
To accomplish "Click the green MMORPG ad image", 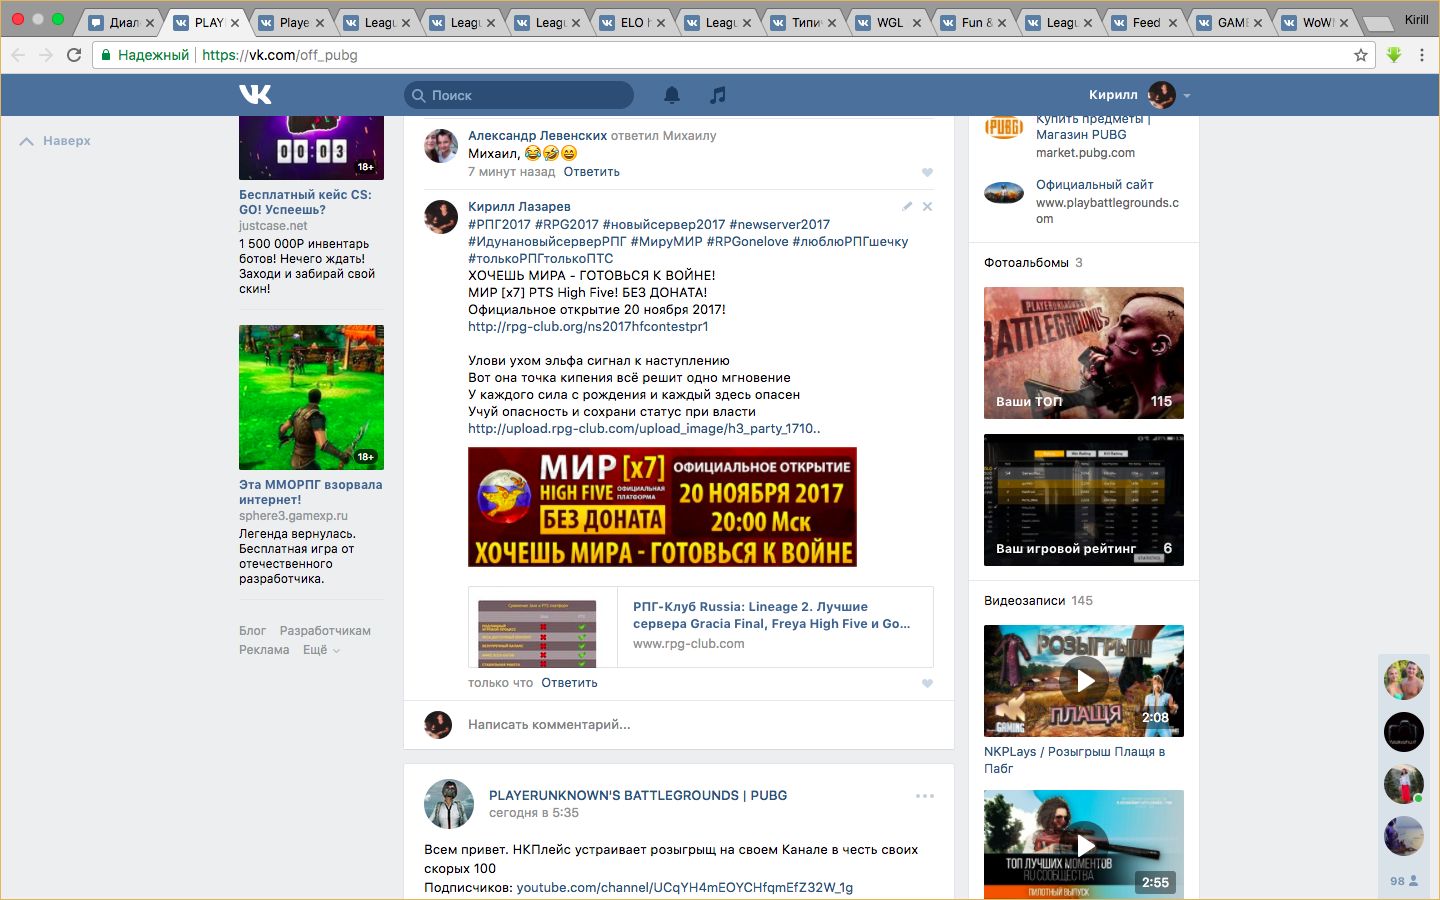I will click(311, 397).
